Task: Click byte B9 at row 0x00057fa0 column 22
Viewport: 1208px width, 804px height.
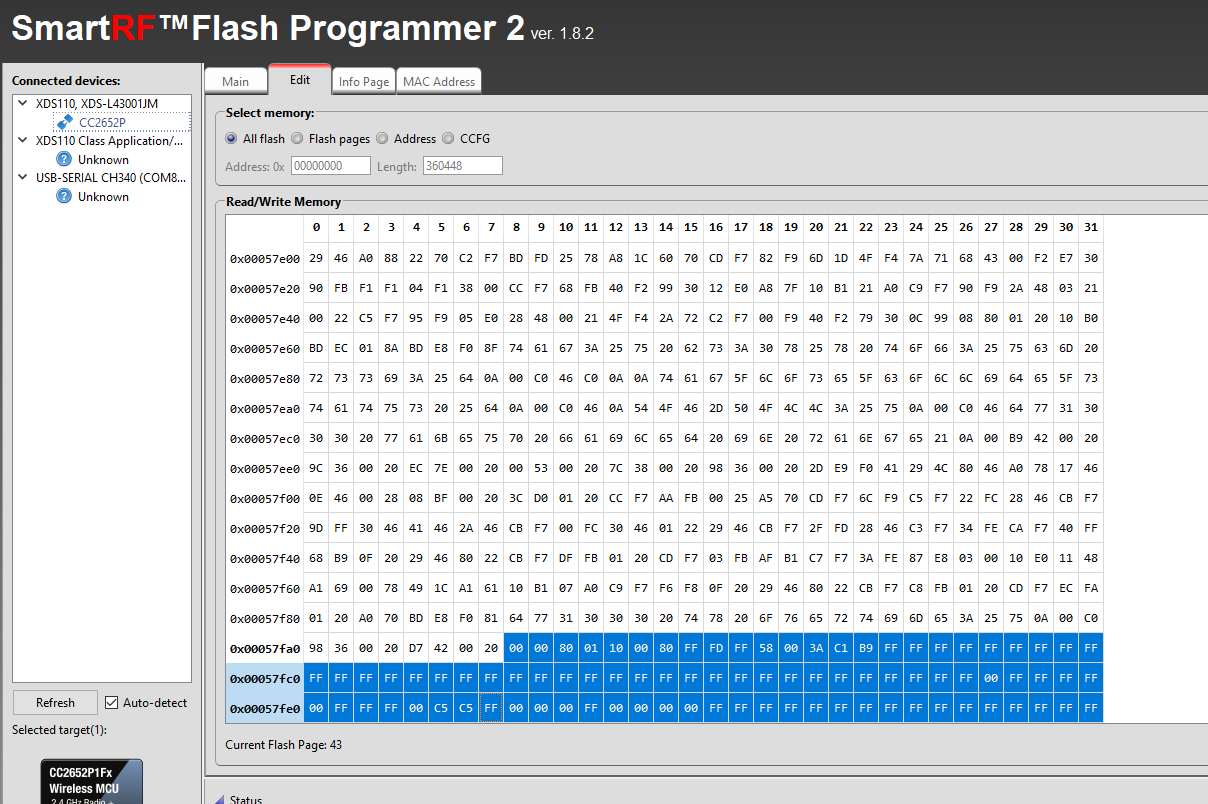Action: [x=866, y=648]
